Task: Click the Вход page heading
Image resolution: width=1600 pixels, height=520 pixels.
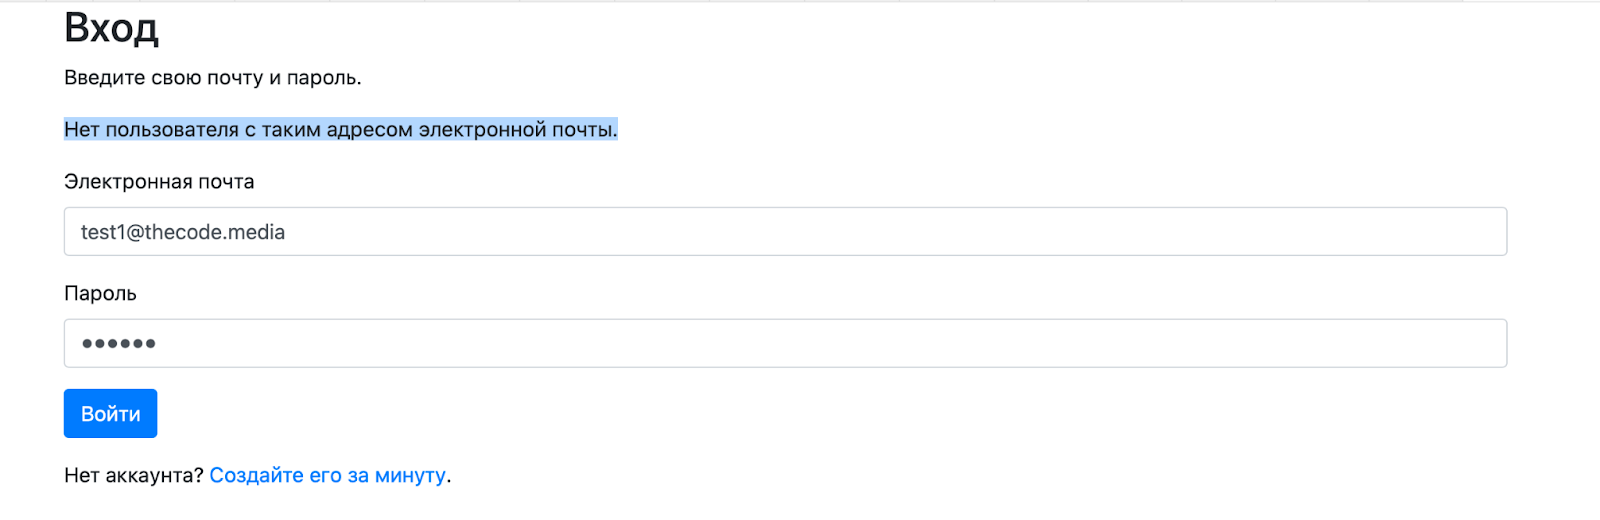Action: click(x=111, y=28)
